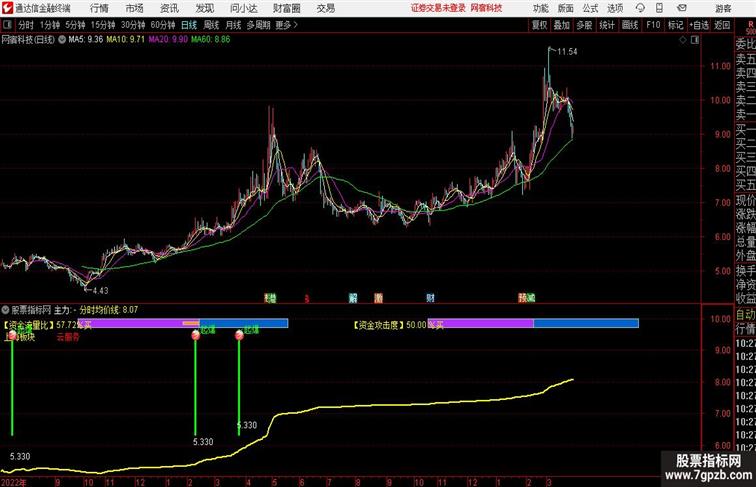Open the 公式 menu
This screenshot has height=487, width=756.
(590, 8)
